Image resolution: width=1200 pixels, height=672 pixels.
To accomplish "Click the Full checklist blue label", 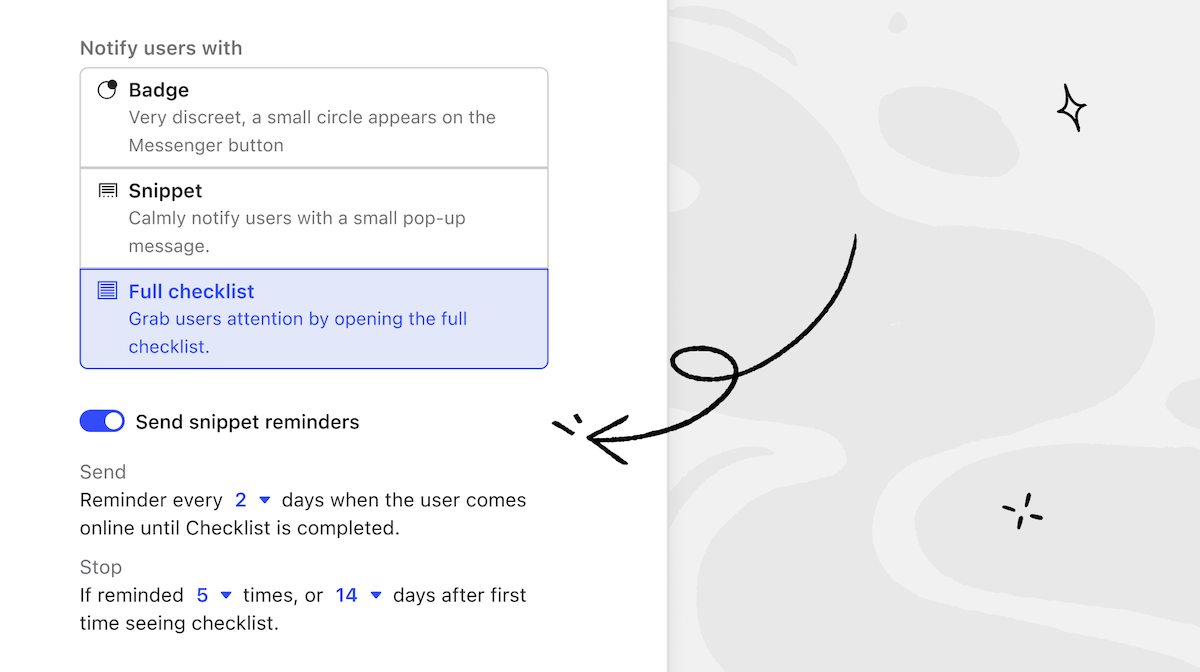I will pyautogui.click(x=191, y=291).
